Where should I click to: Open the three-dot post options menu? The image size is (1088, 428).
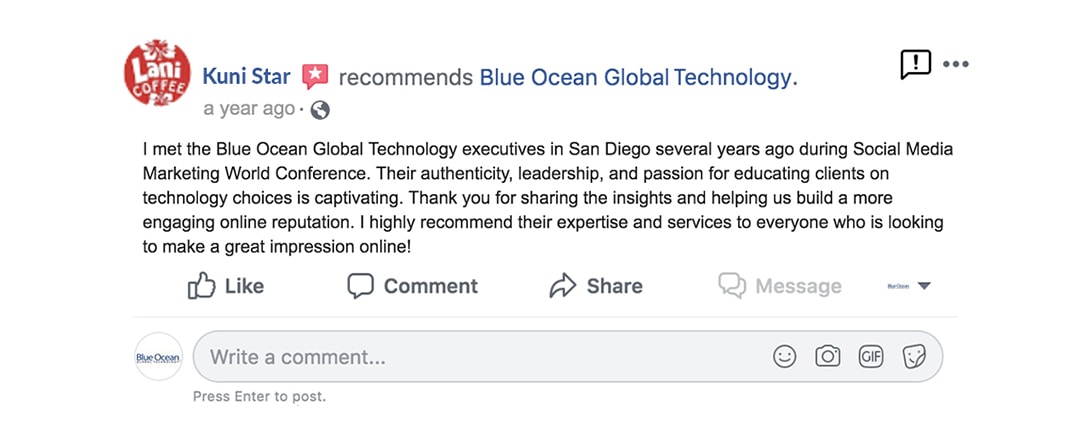[955, 65]
